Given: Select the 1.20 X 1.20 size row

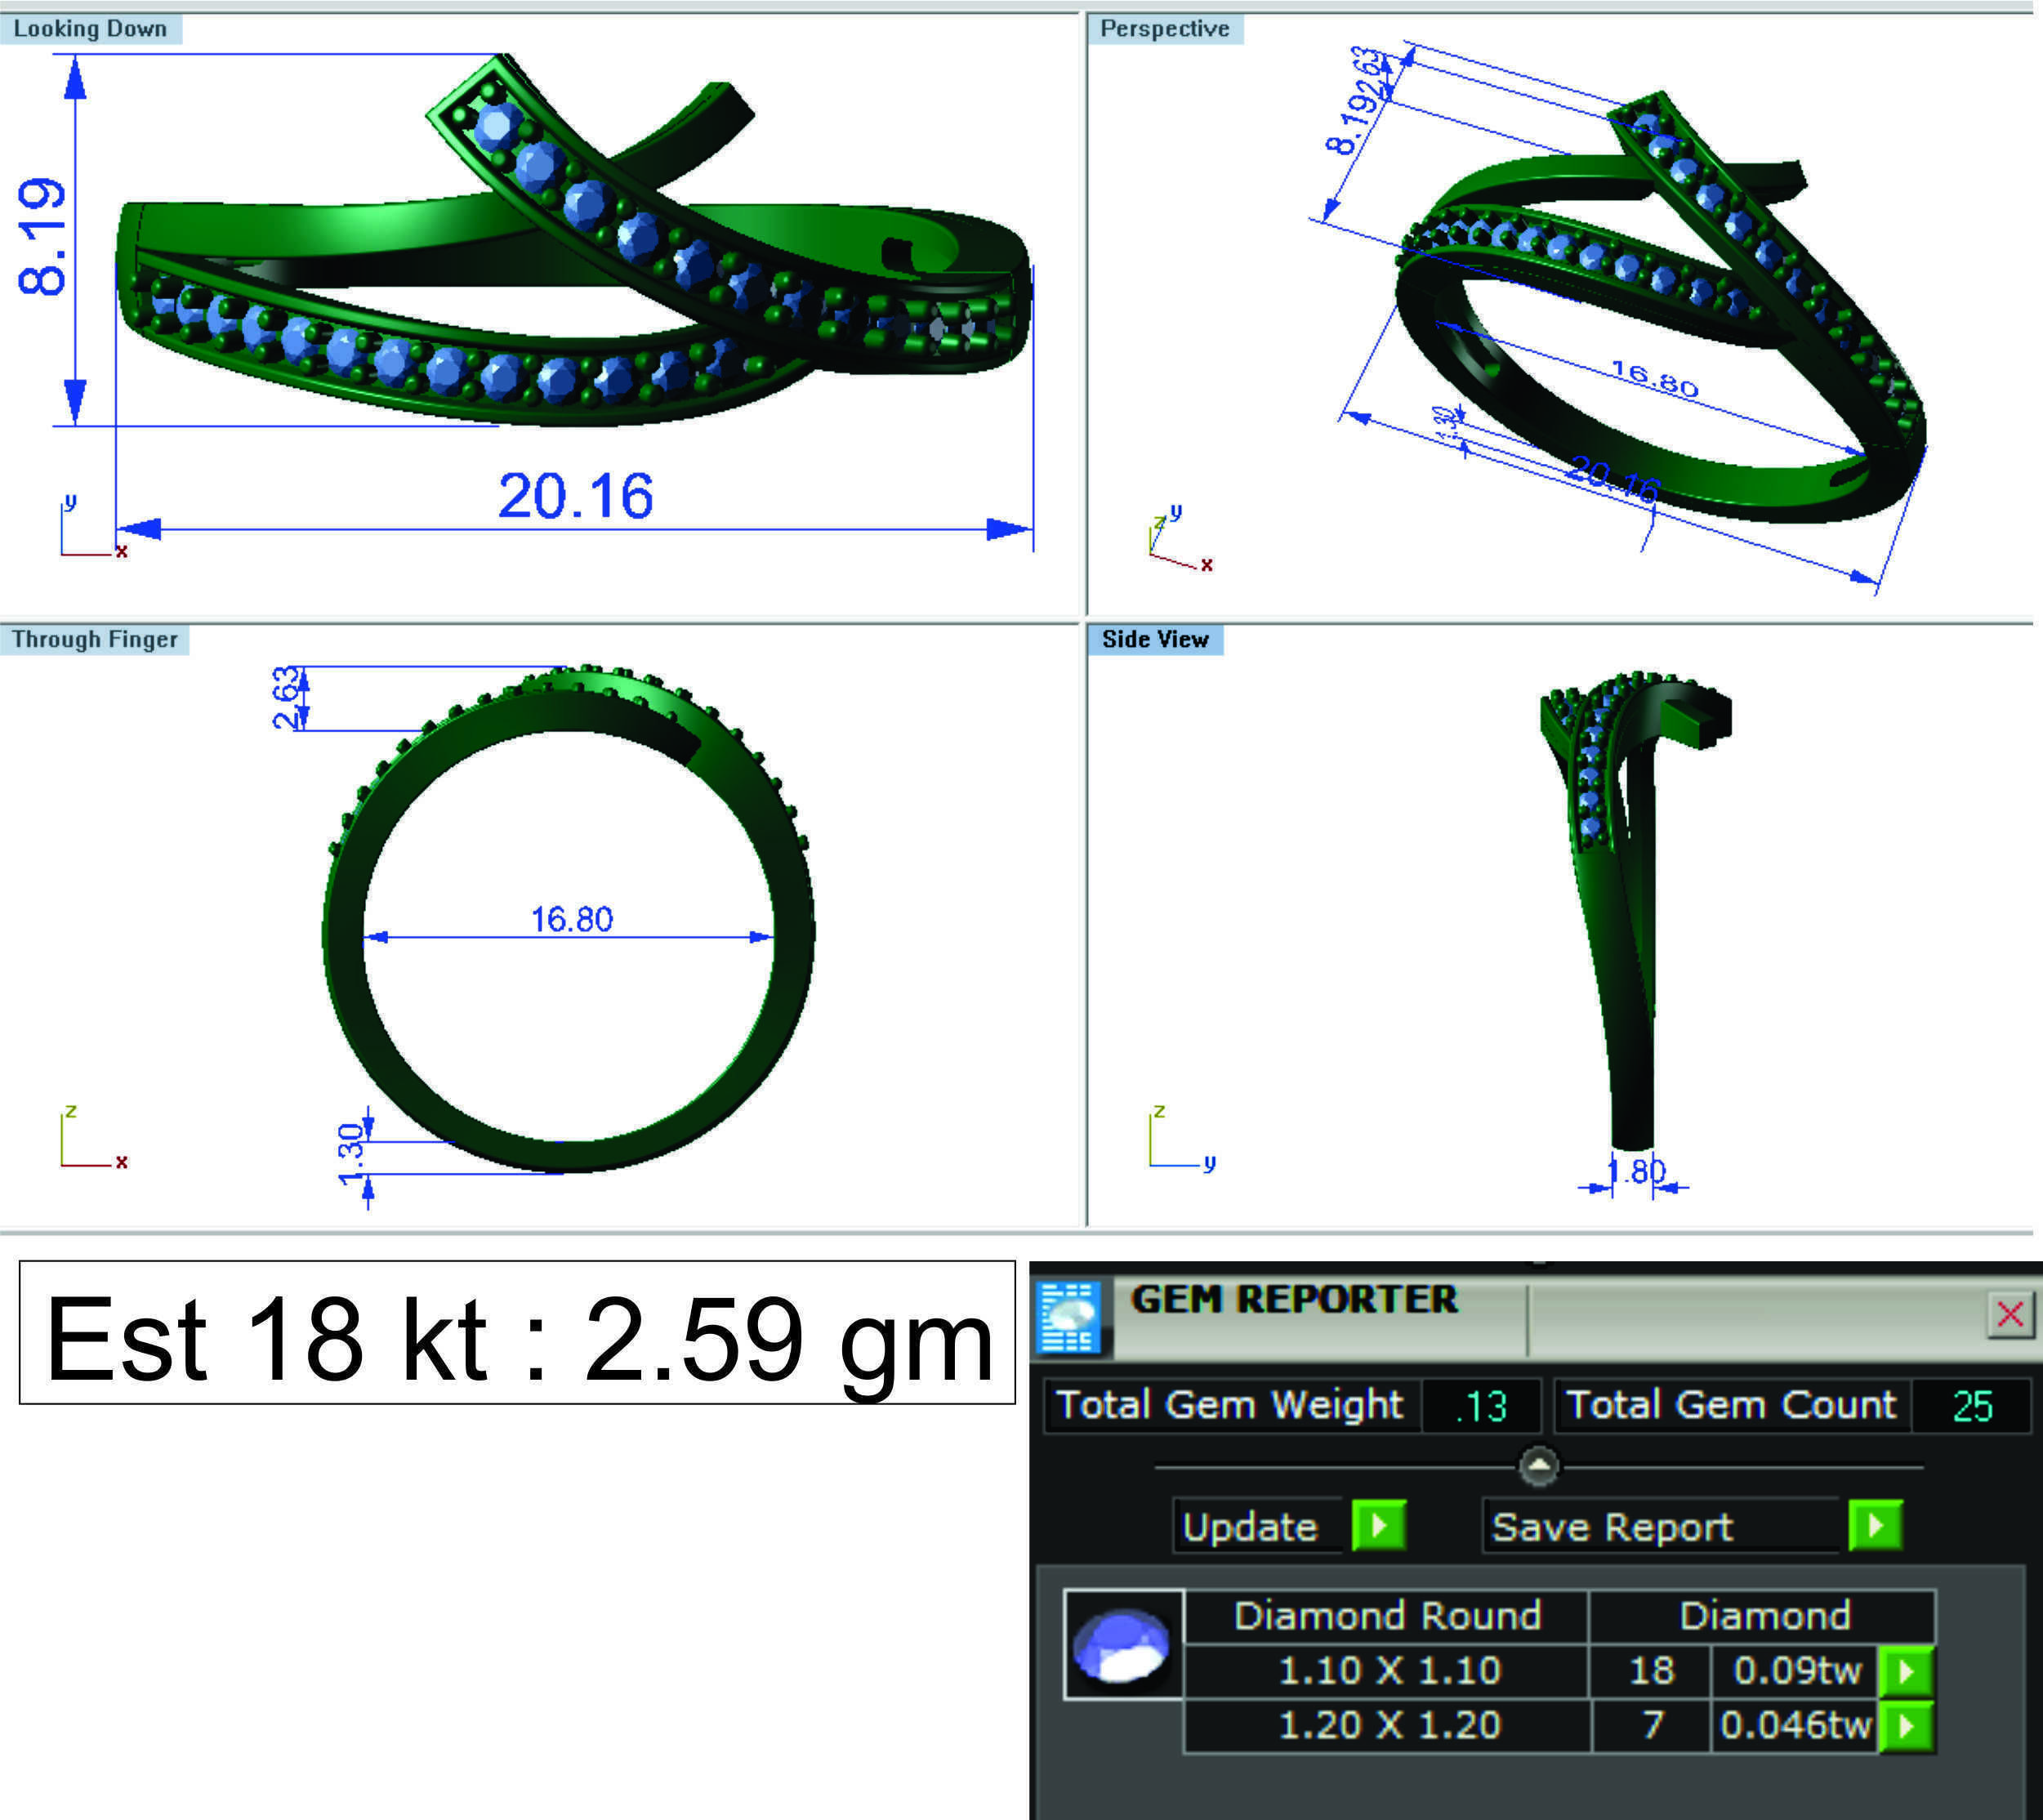Looking at the screenshot, I should [1388, 1725].
